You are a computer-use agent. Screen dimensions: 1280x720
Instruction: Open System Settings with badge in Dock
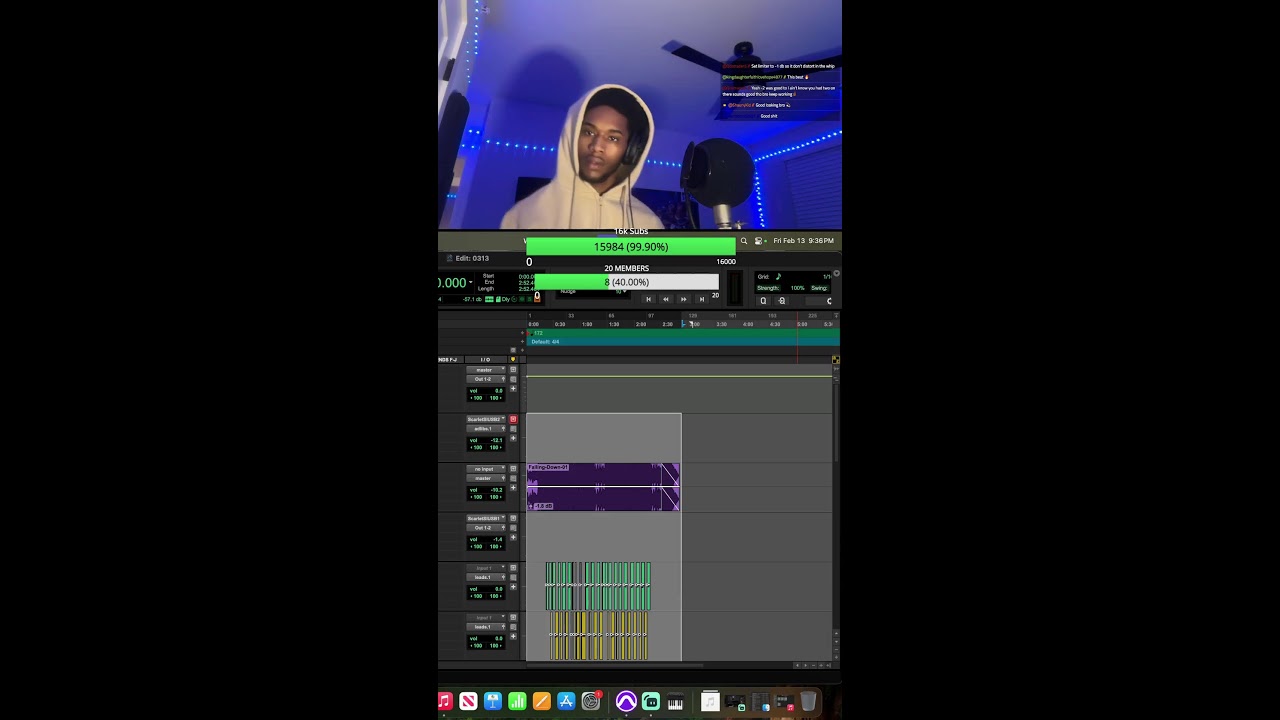click(x=591, y=702)
